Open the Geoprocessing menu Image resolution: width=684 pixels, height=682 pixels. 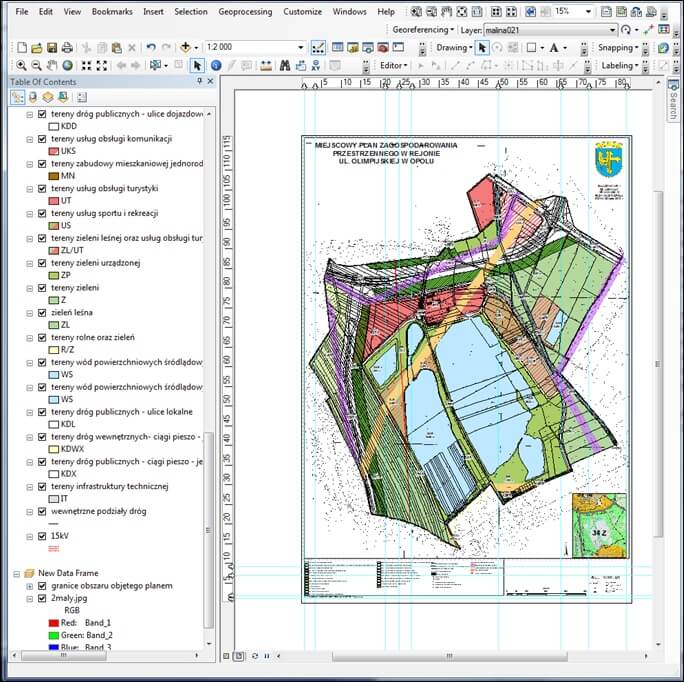pos(245,12)
